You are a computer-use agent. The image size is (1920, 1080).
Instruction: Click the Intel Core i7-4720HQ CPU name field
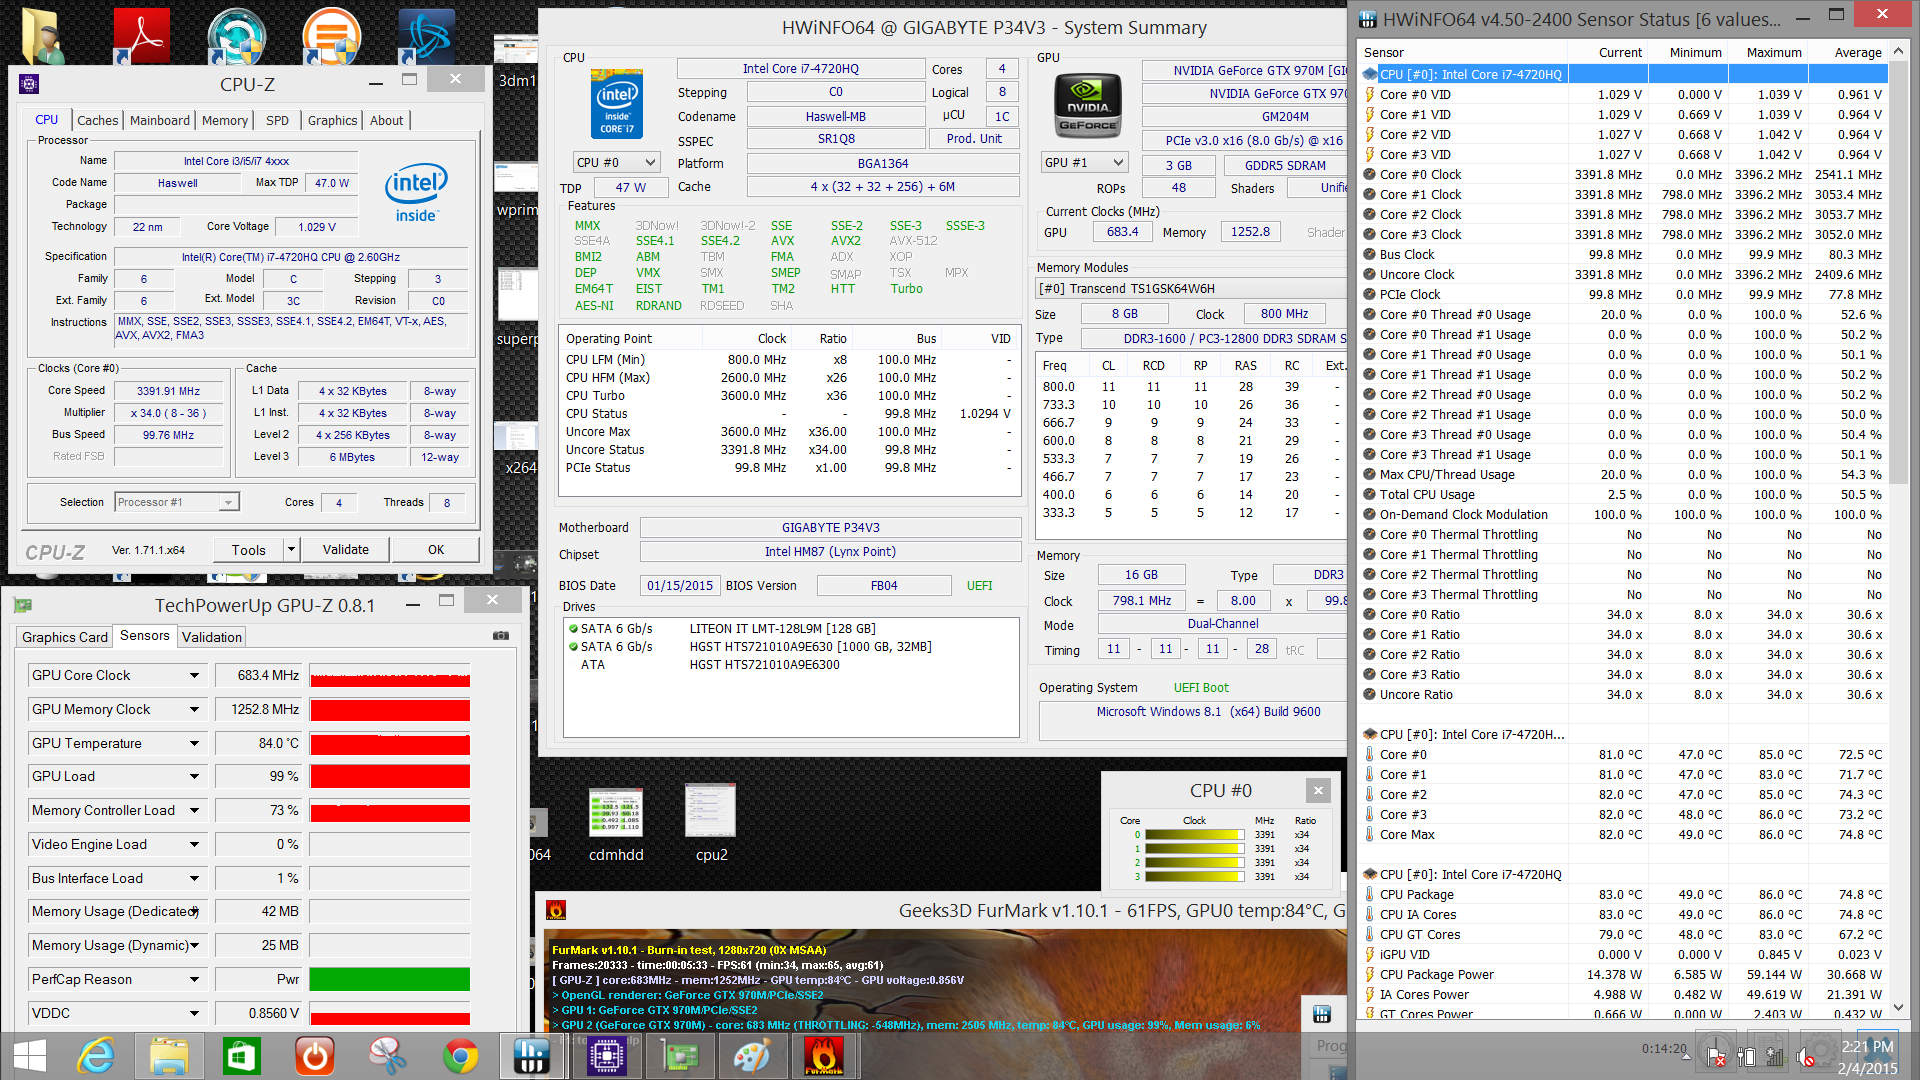pyautogui.click(x=800, y=69)
